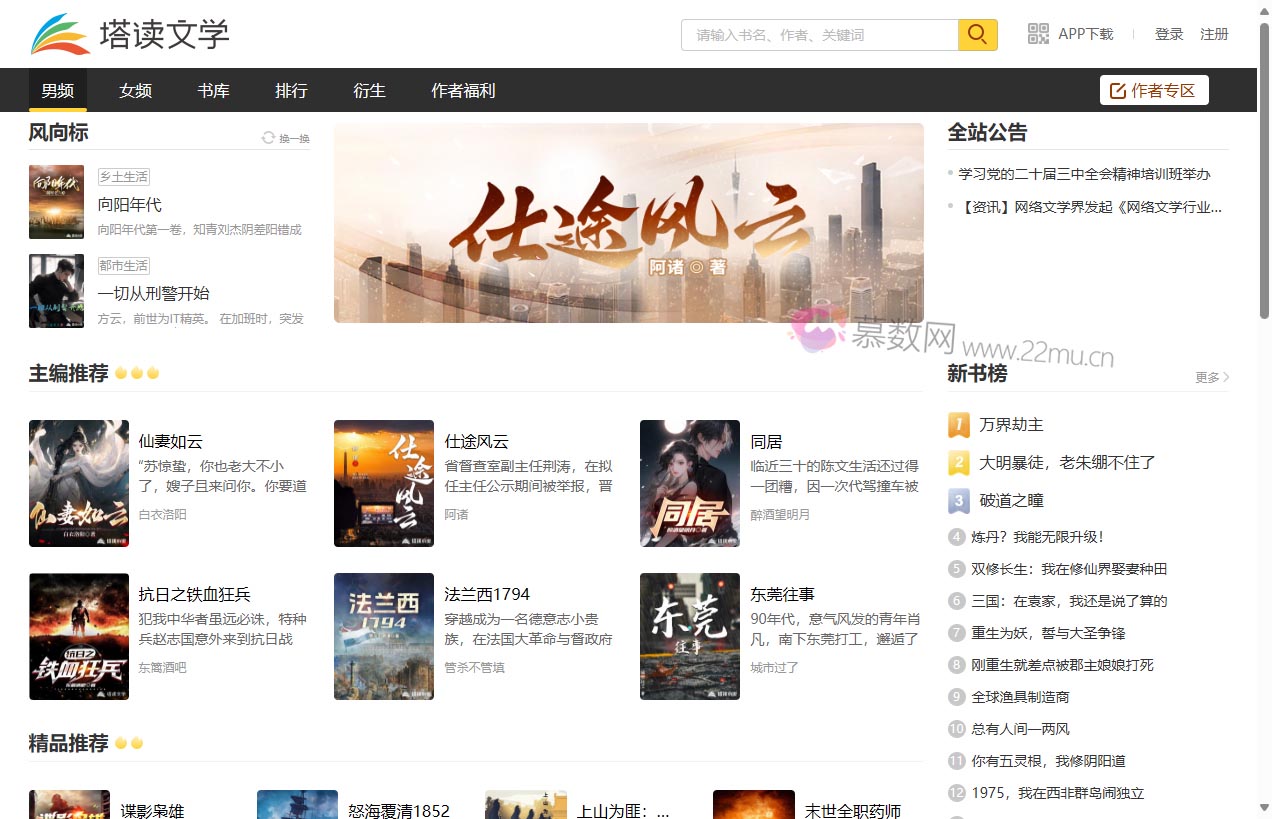Click the 塔读文学 logo icon
Image resolution: width=1272 pixels, height=819 pixels.
click(x=60, y=32)
